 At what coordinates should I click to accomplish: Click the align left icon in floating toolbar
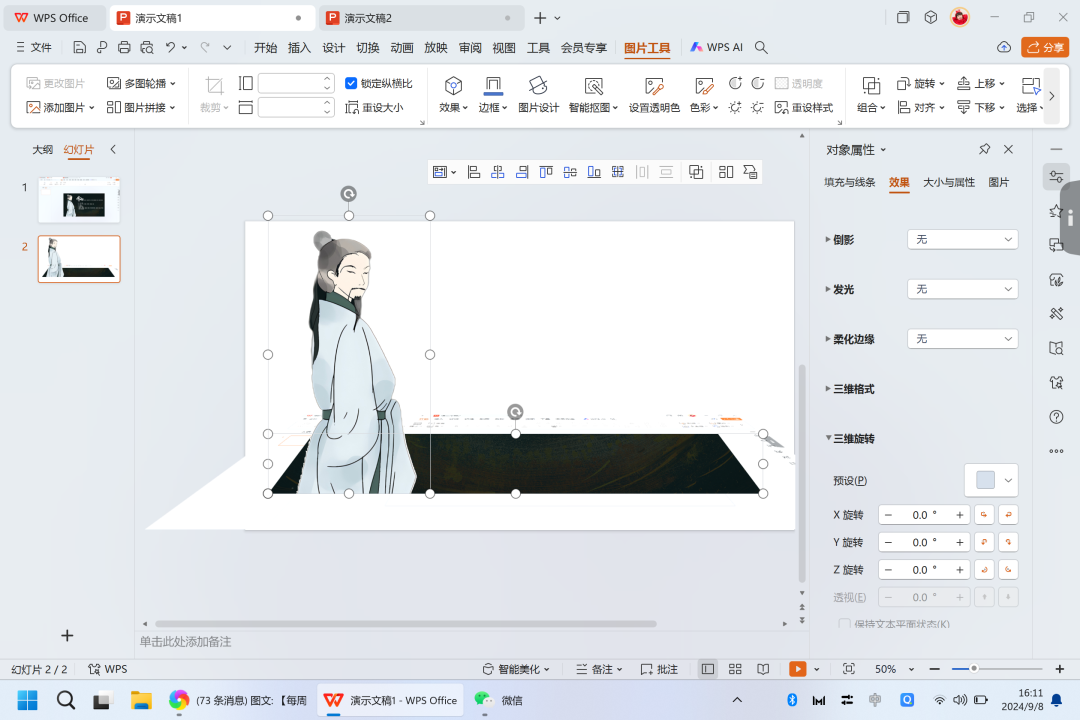point(474,172)
